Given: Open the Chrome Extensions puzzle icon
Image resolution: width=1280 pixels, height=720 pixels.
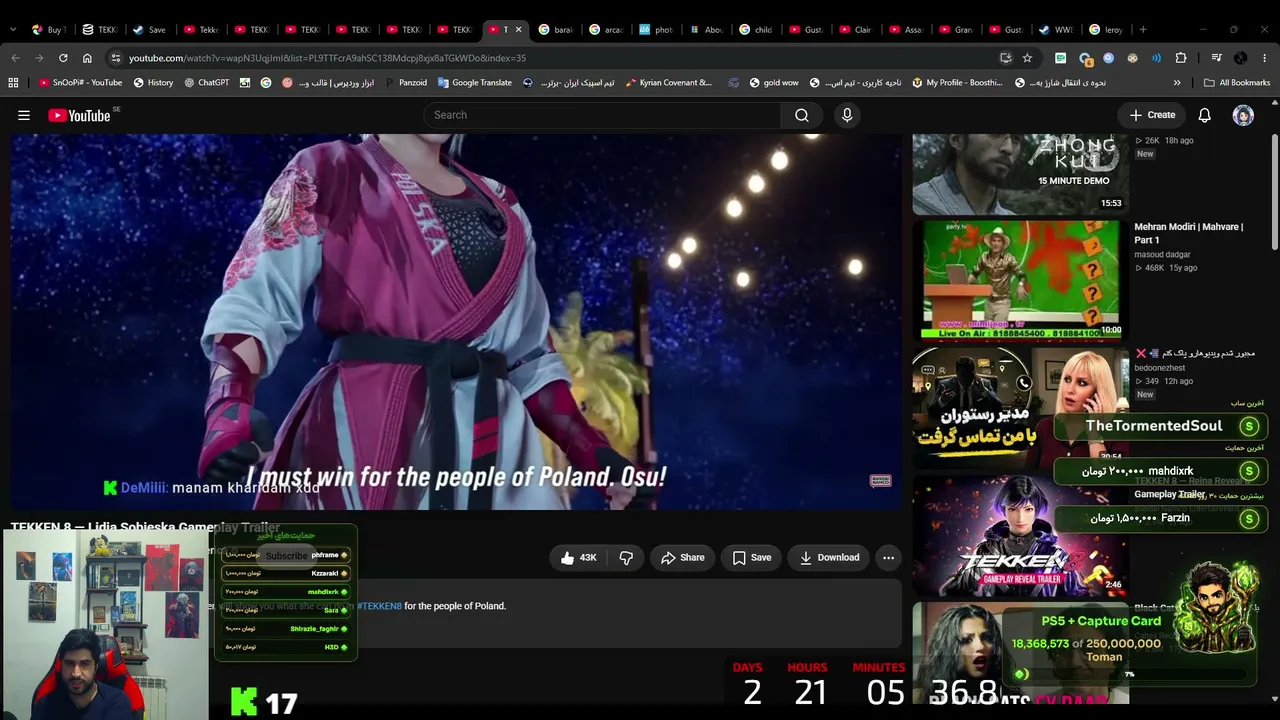Looking at the screenshot, I should (1181, 58).
